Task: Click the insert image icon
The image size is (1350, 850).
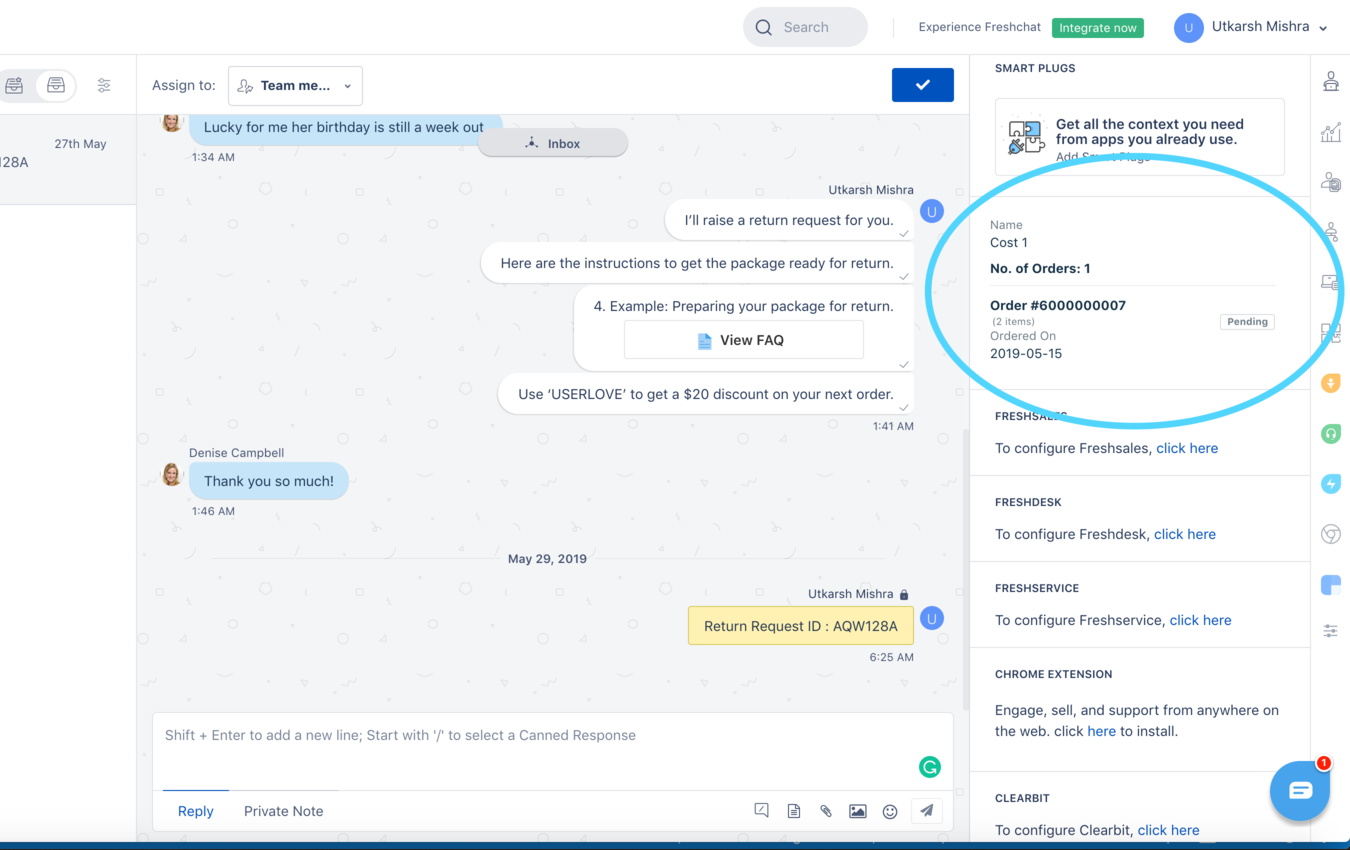Action: tap(858, 811)
